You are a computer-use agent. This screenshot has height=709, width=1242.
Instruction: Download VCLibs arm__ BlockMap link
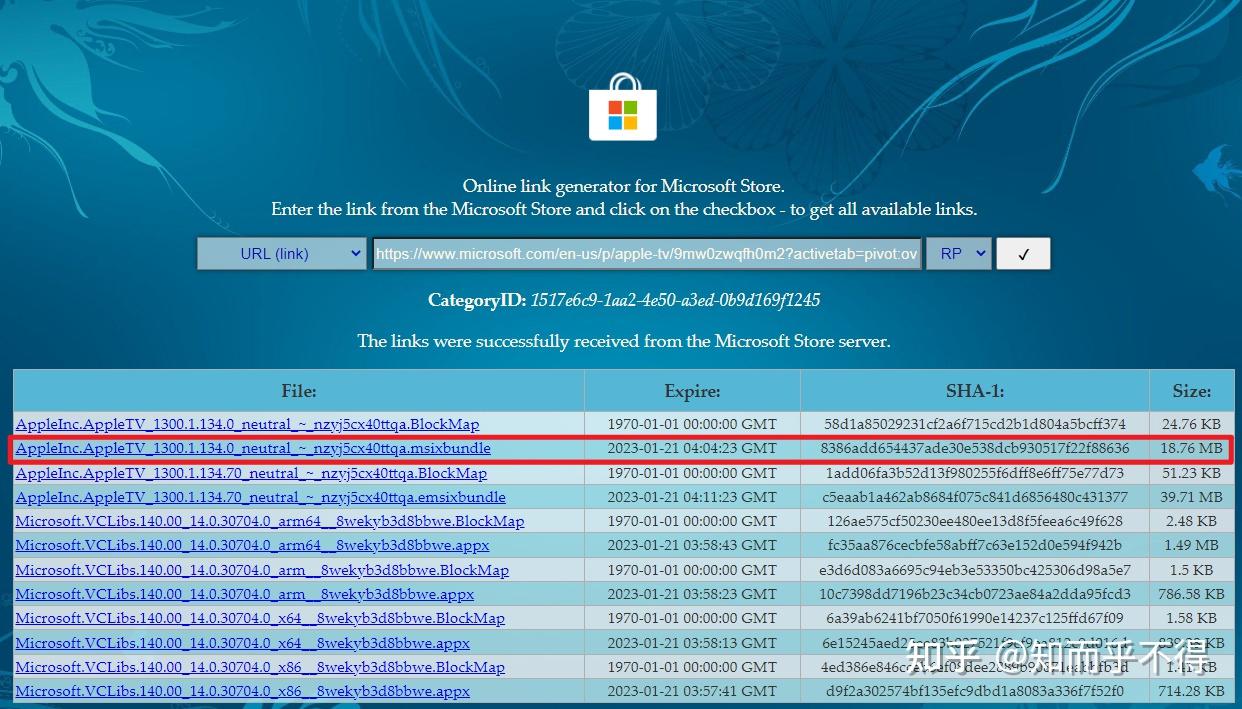pos(262,570)
